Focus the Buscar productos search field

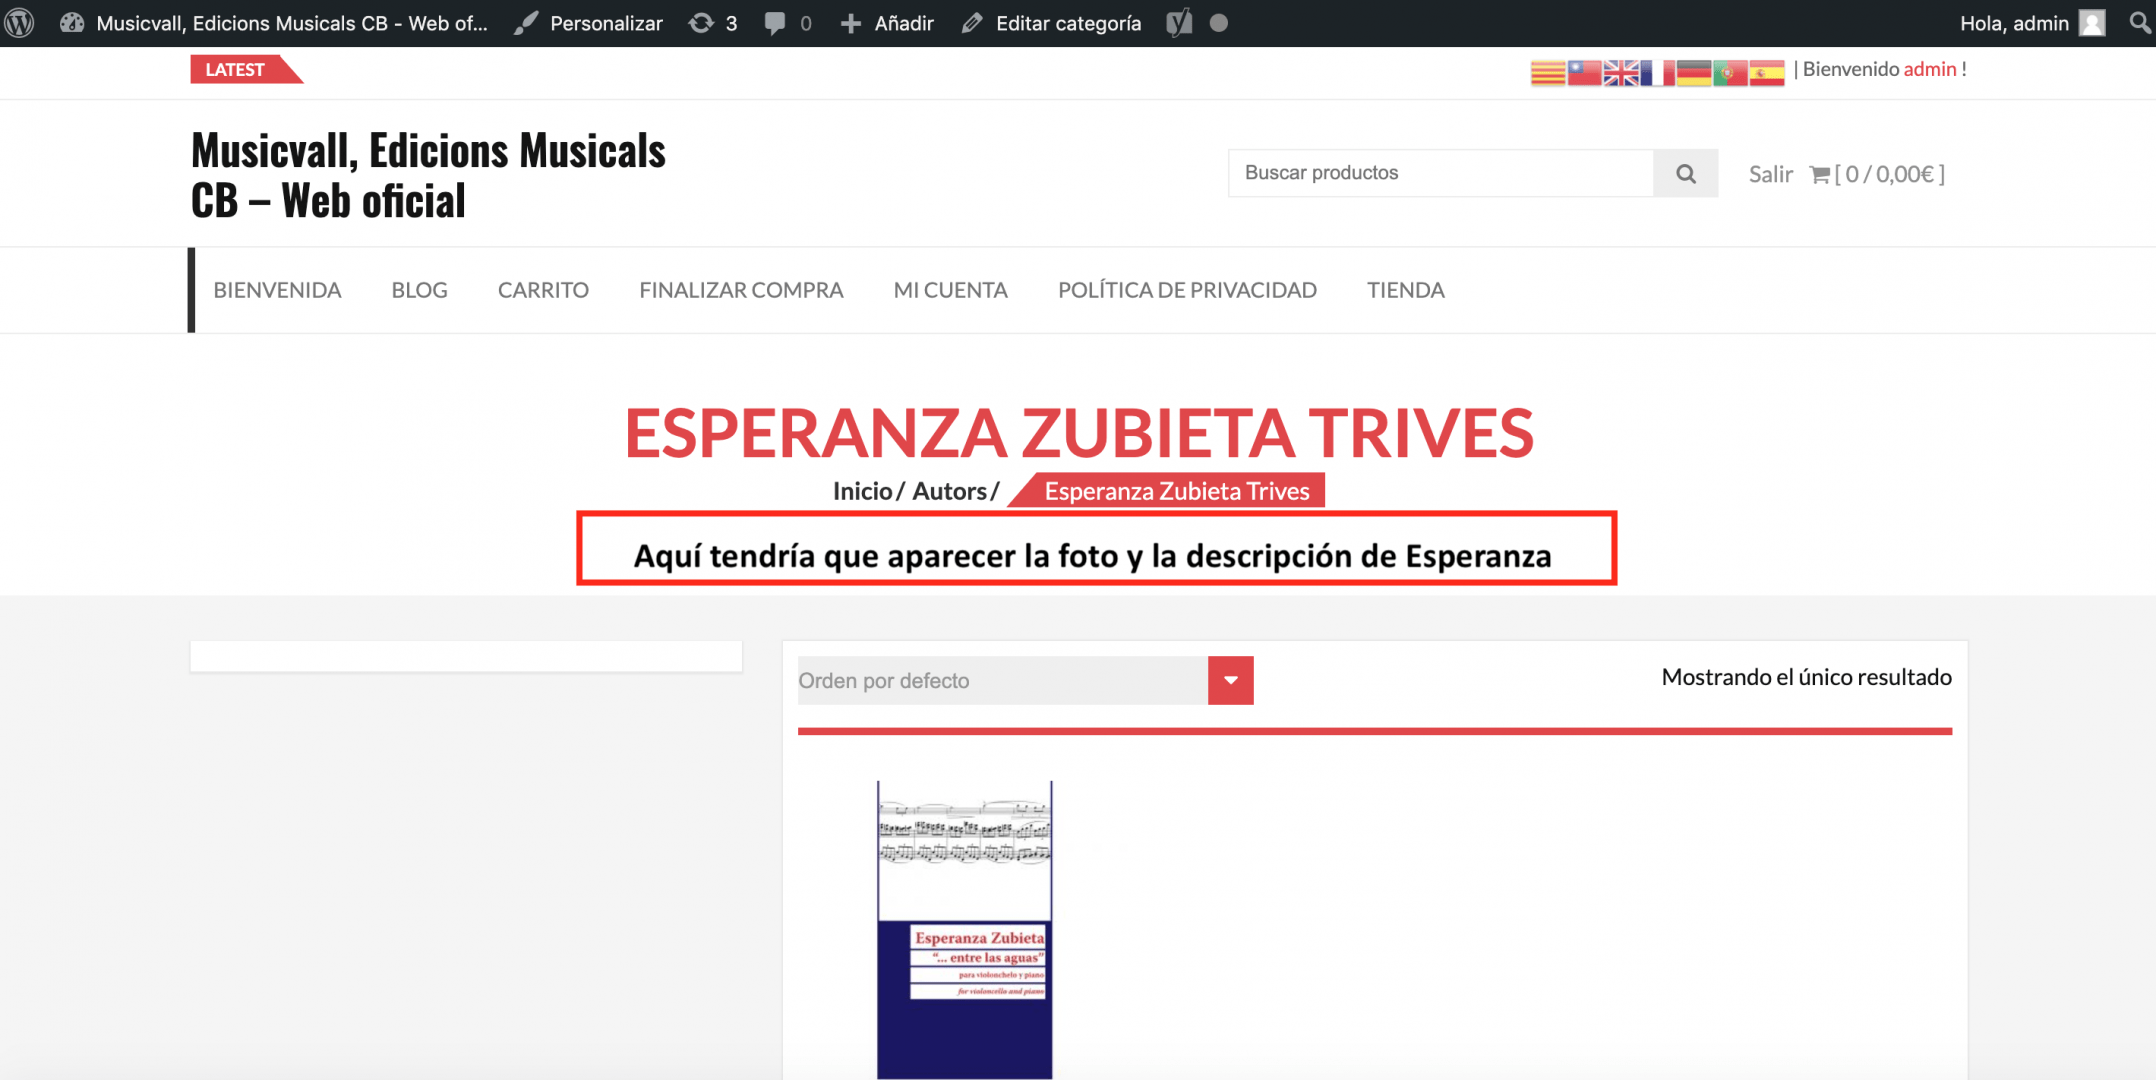[1440, 173]
